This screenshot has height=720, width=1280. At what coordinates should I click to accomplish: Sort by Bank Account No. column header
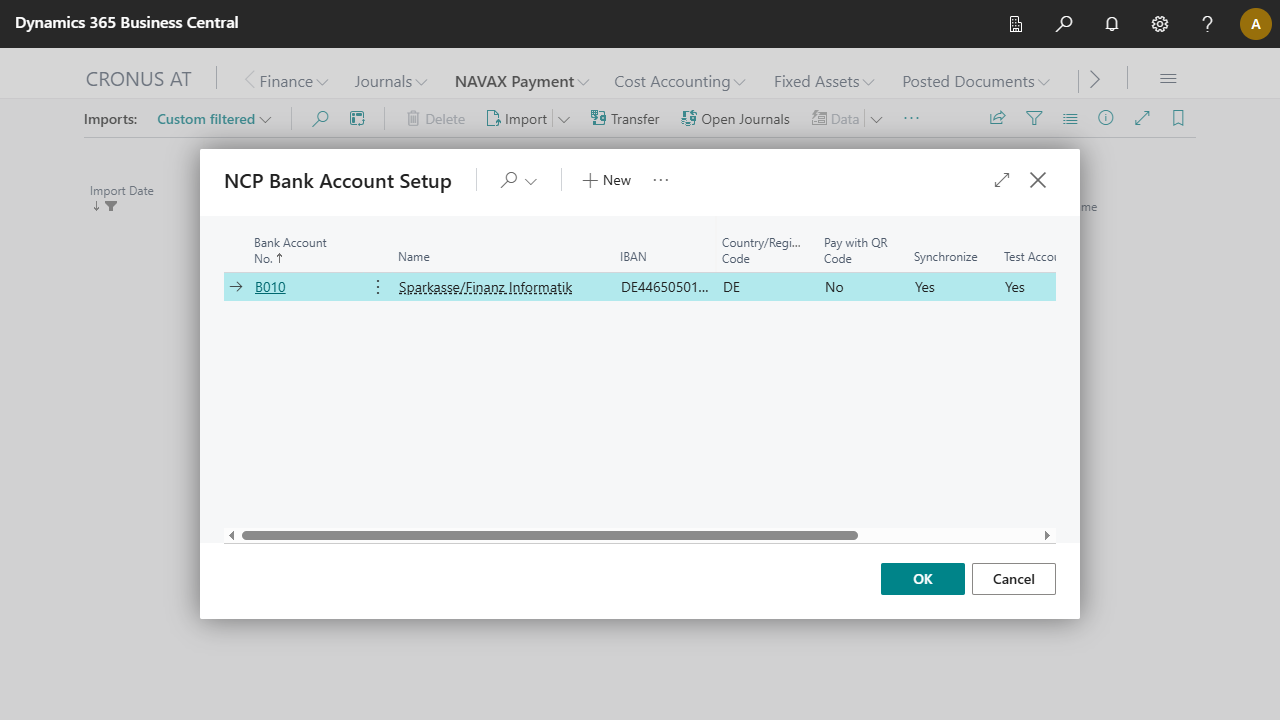pos(290,250)
